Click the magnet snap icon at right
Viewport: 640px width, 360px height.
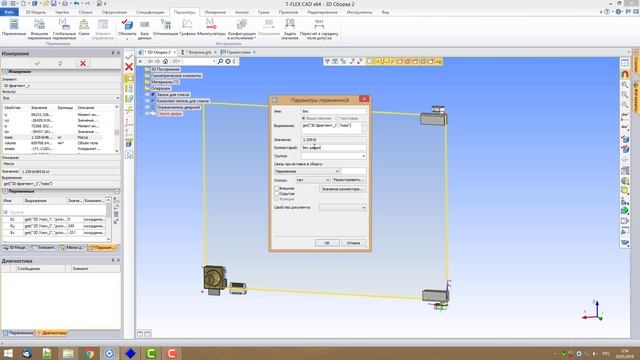[x=625, y=74]
